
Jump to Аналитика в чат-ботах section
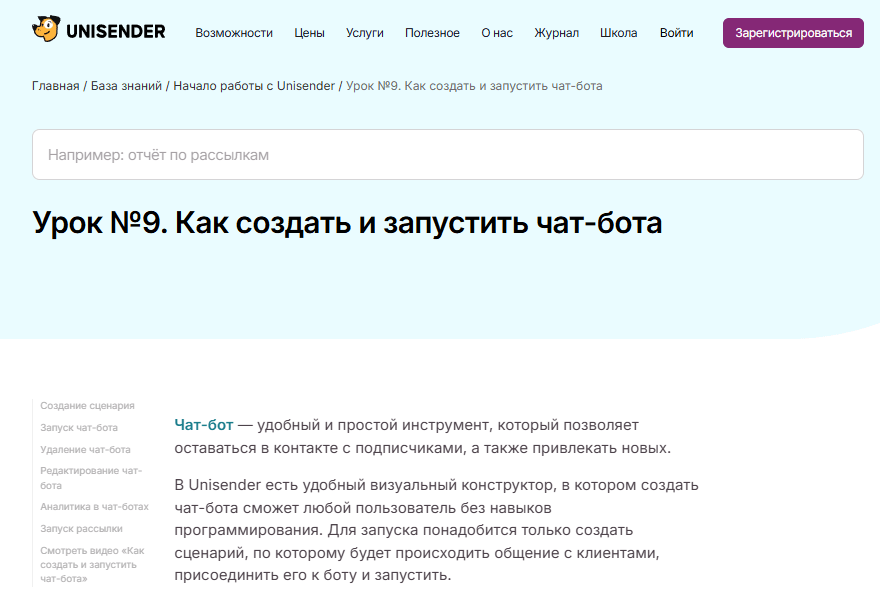tap(94, 507)
